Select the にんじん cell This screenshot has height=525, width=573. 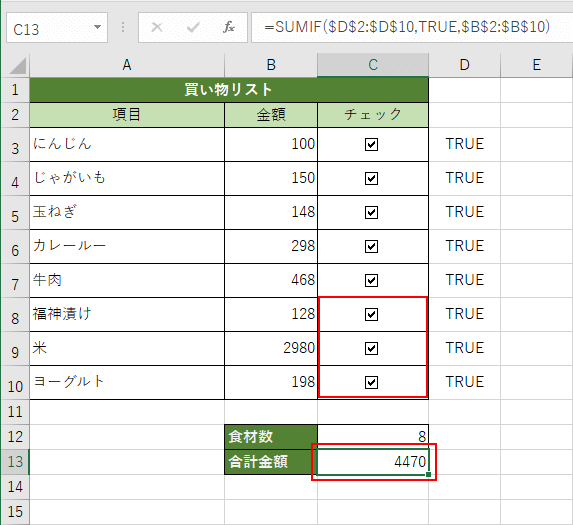(x=127, y=145)
